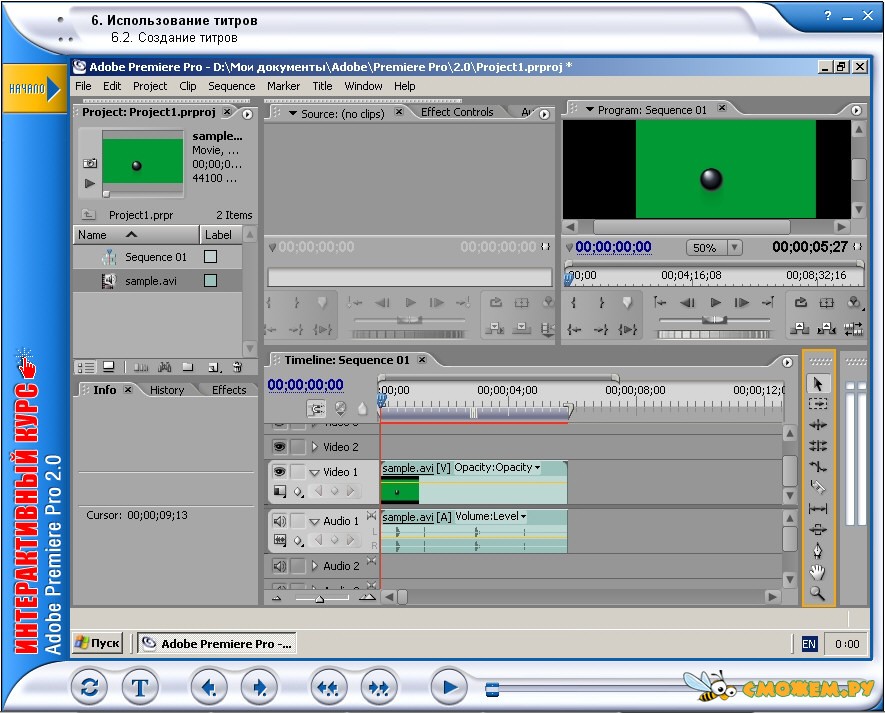Set poster frame in Project preview
885x713 pixels.
(90, 163)
